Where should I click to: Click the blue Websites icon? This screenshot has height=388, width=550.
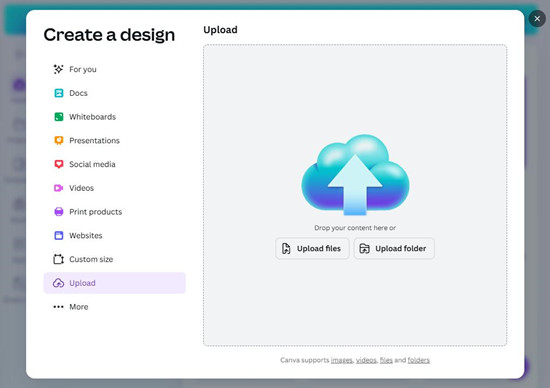59,235
